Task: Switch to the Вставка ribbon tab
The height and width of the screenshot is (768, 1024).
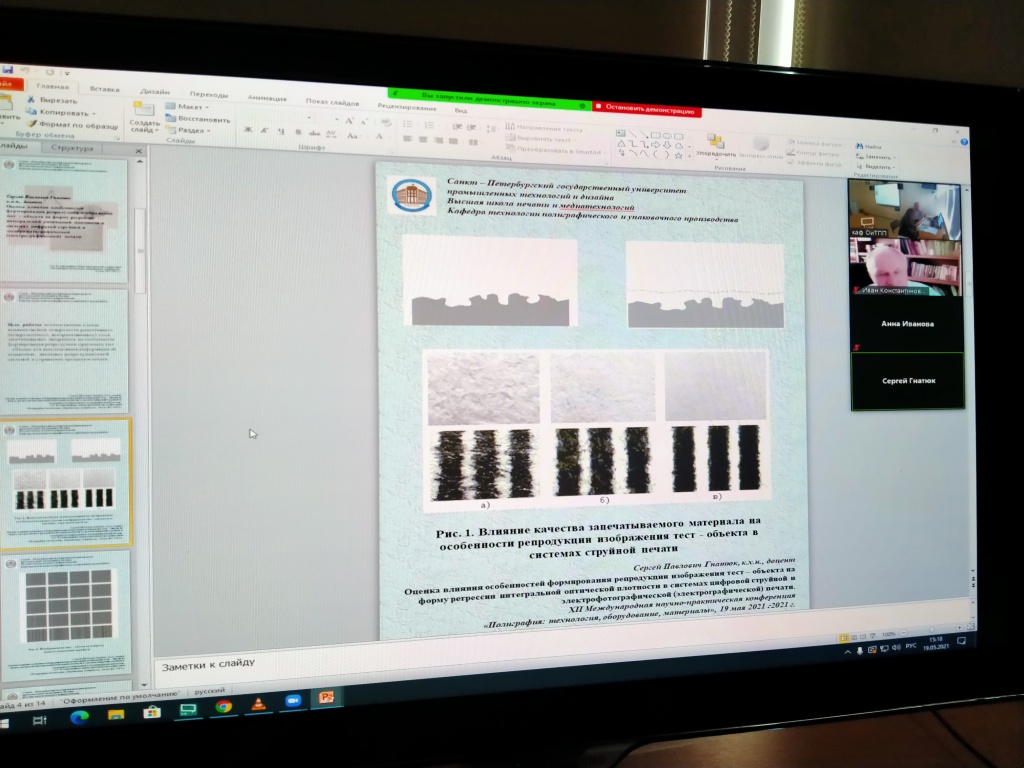Action: pos(104,89)
